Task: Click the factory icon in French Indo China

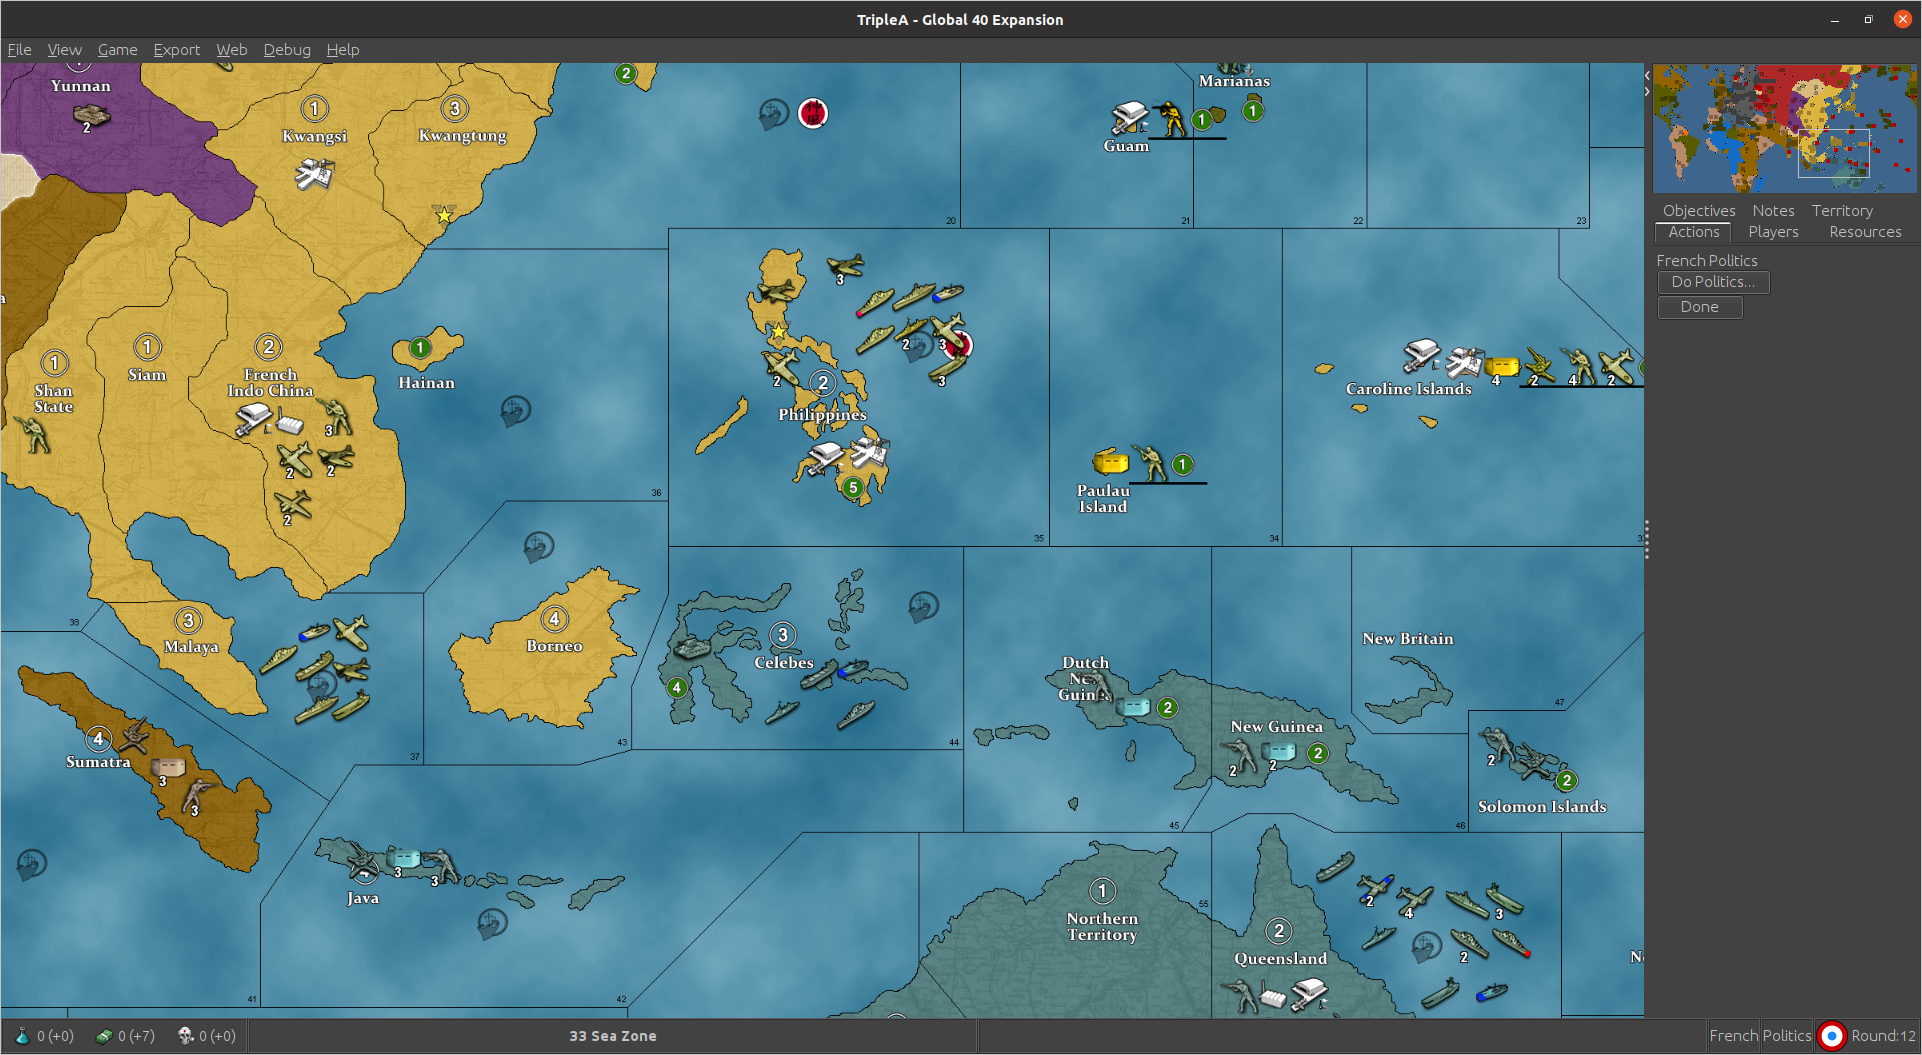Action: 290,424
